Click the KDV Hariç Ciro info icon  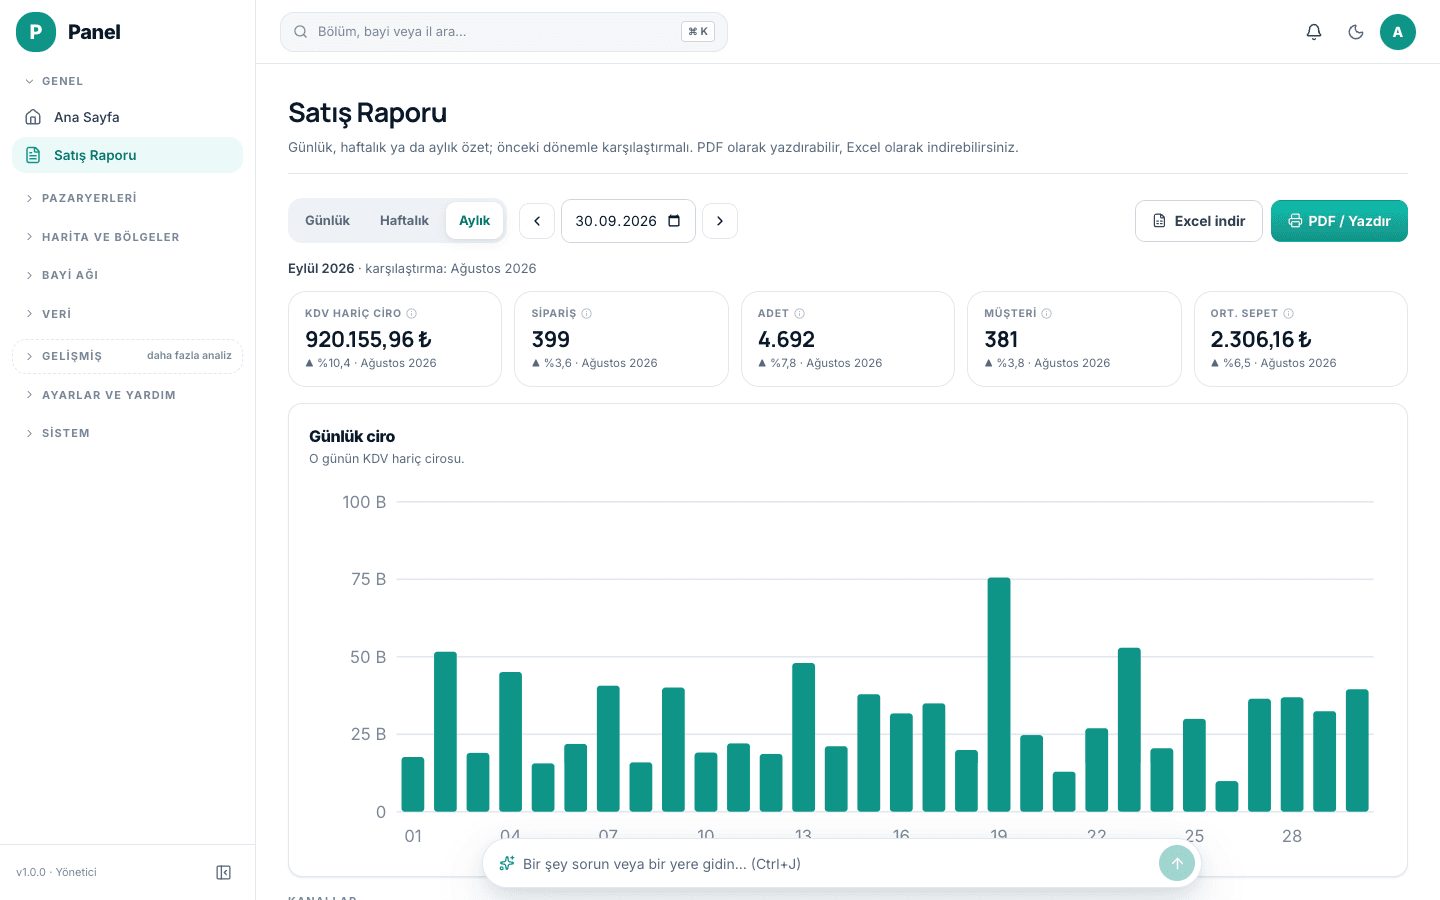click(x=412, y=313)
